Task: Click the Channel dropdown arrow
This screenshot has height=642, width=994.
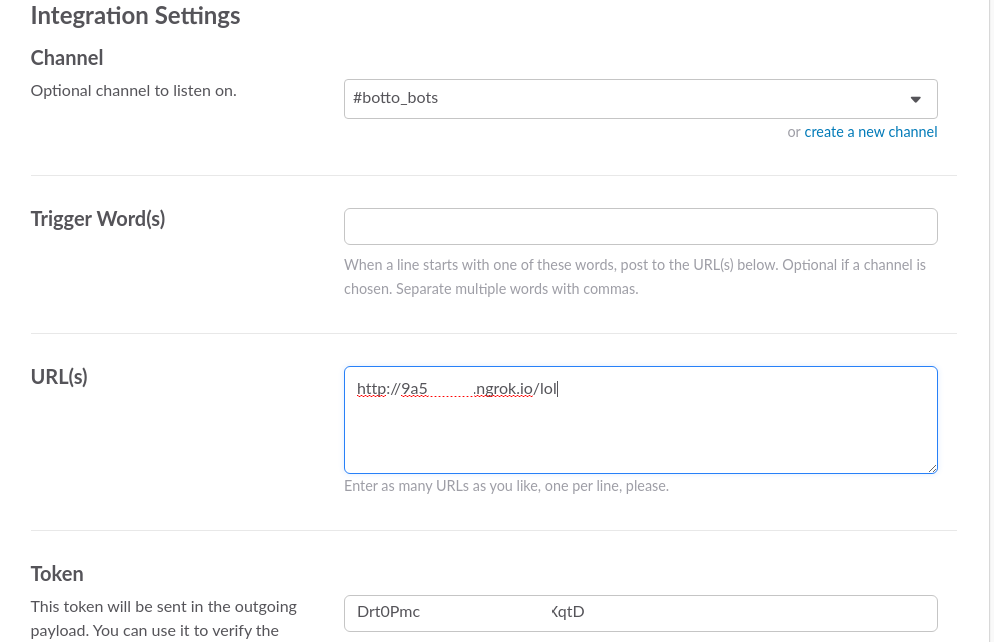Action: [x=915, y=99]
